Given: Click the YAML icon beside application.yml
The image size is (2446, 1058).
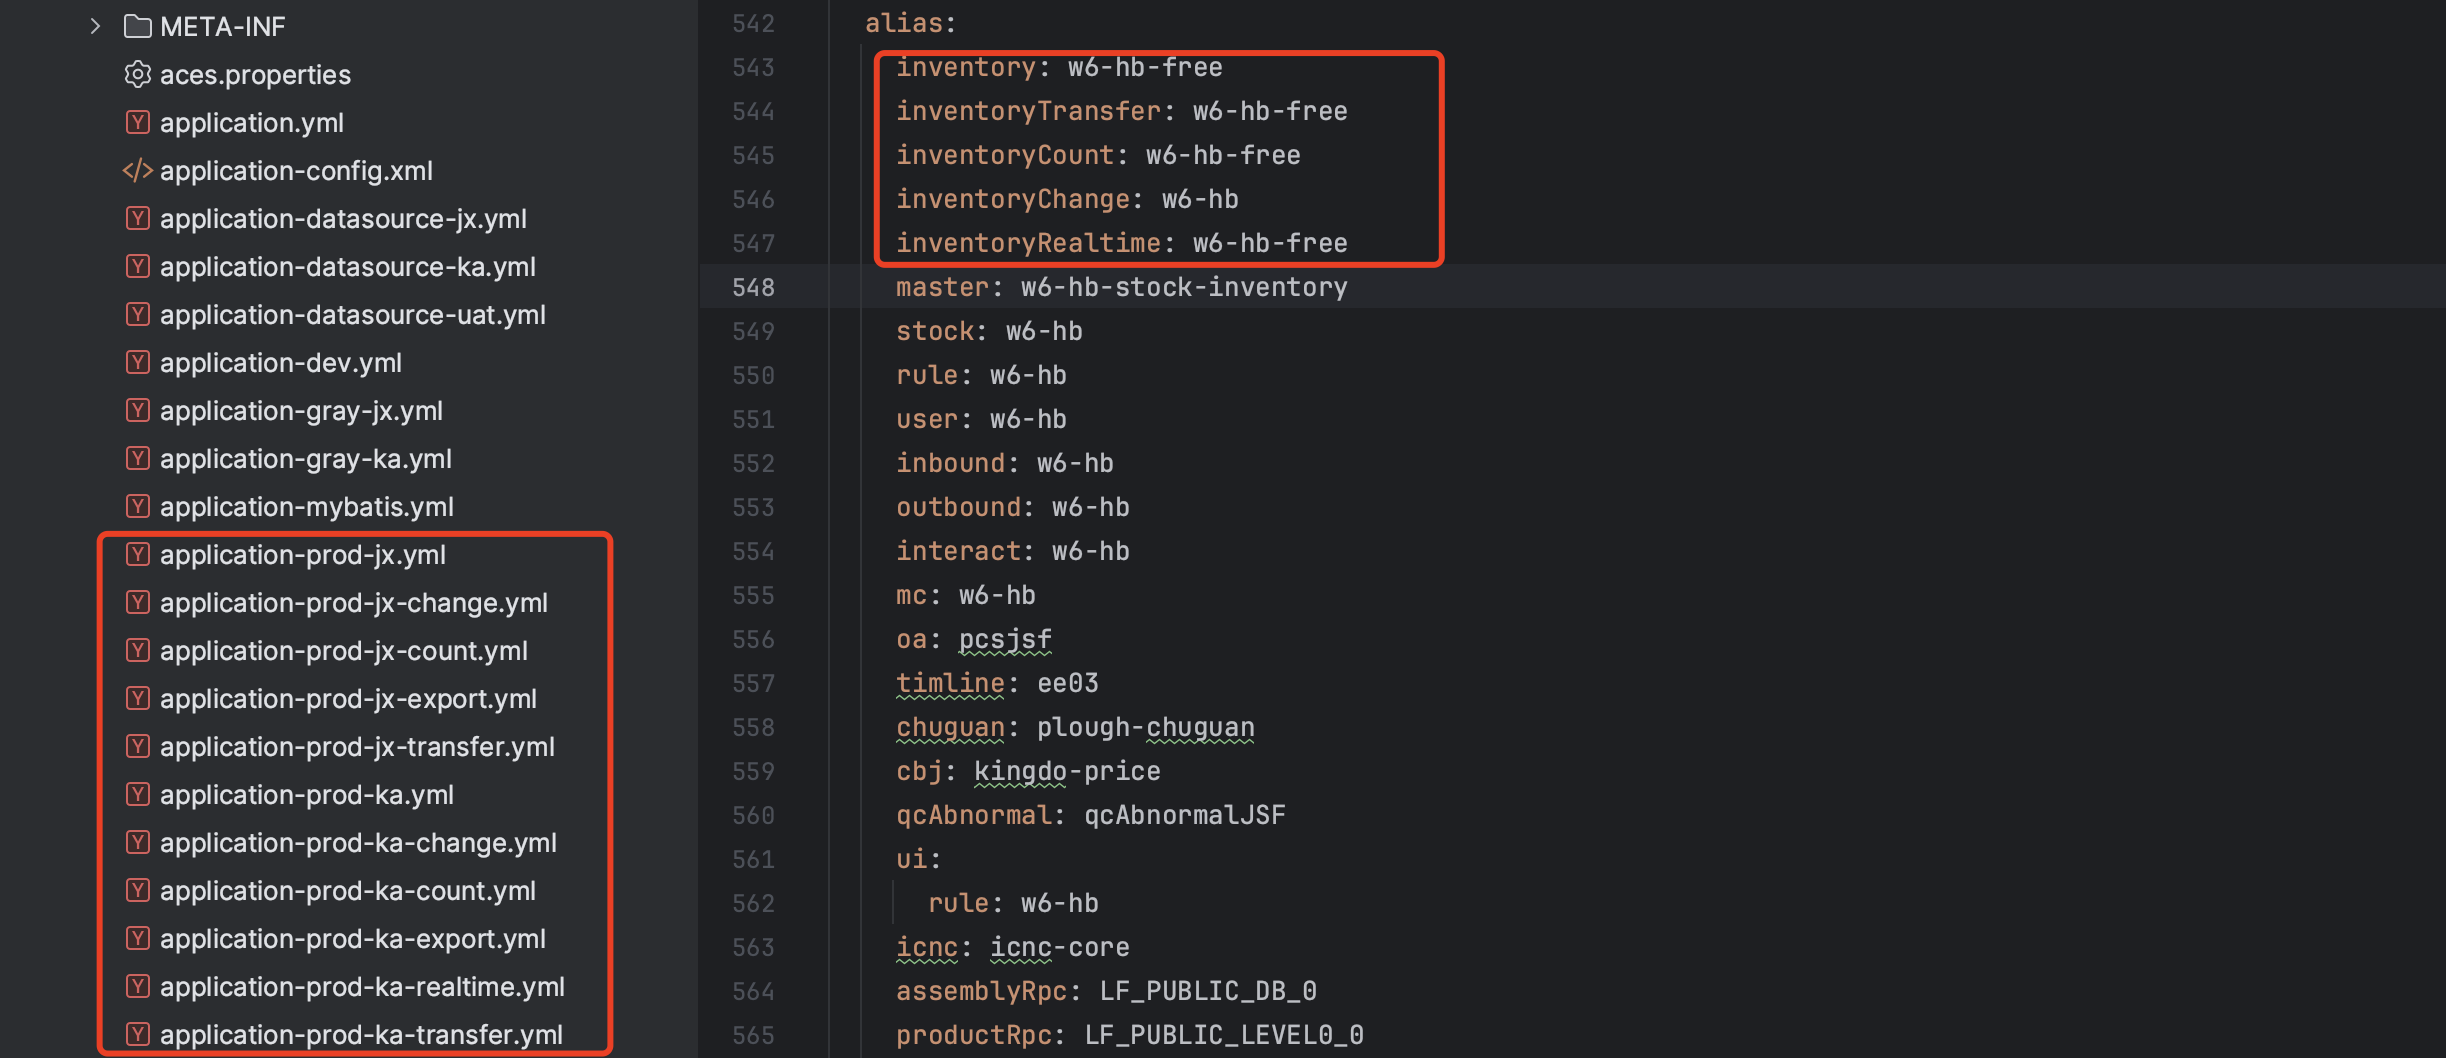Looking at the screenshot, I should (x=137, y=123).
